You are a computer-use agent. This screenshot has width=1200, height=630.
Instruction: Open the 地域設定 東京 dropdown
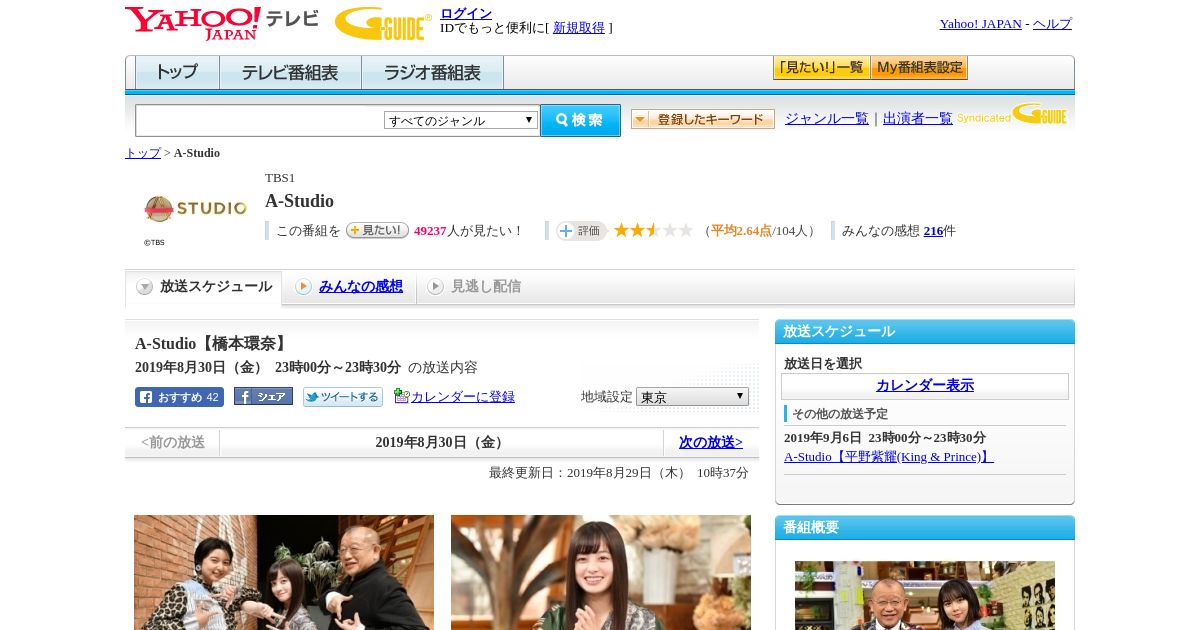tap(692, 397)
